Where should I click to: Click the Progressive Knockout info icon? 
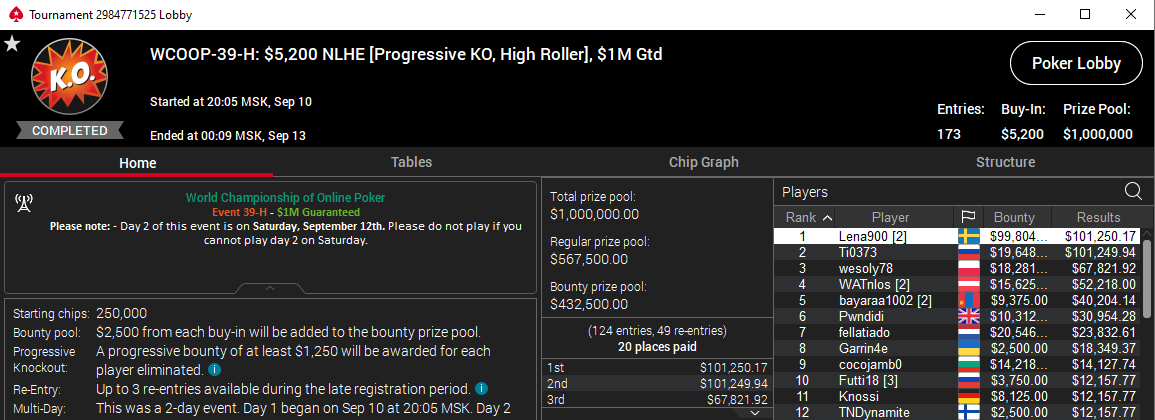(214, 369)
